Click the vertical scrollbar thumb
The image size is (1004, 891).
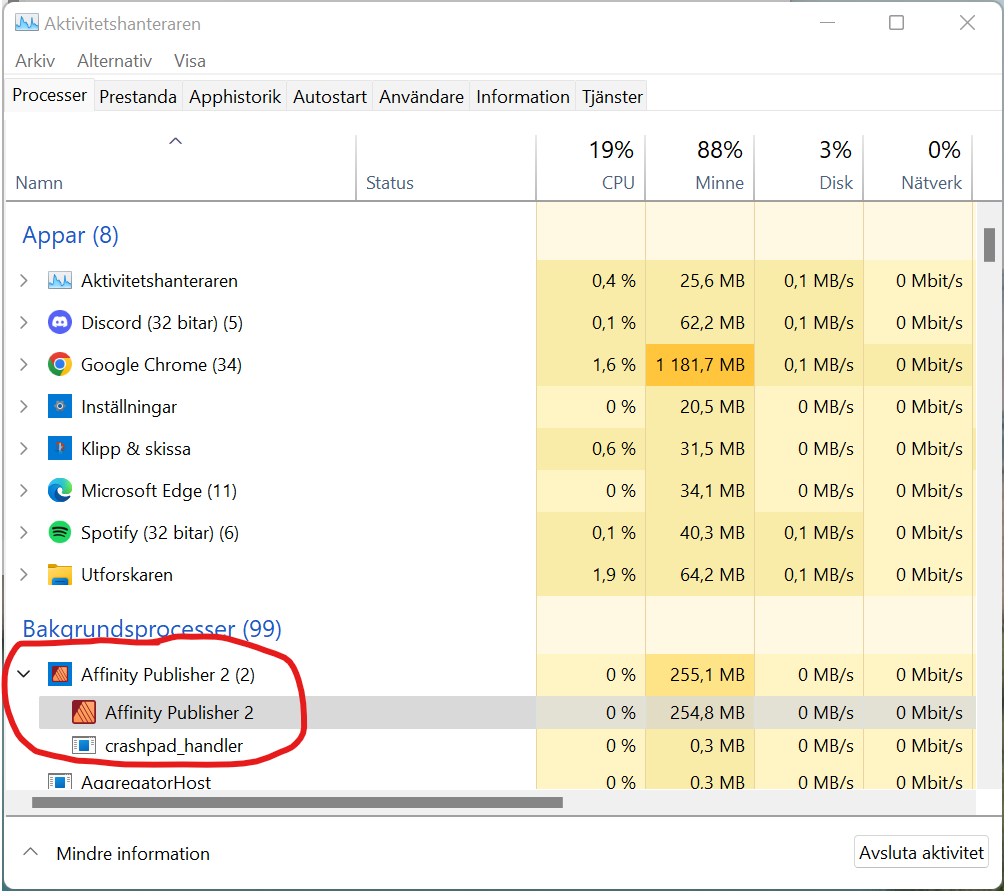pos(989,245)
